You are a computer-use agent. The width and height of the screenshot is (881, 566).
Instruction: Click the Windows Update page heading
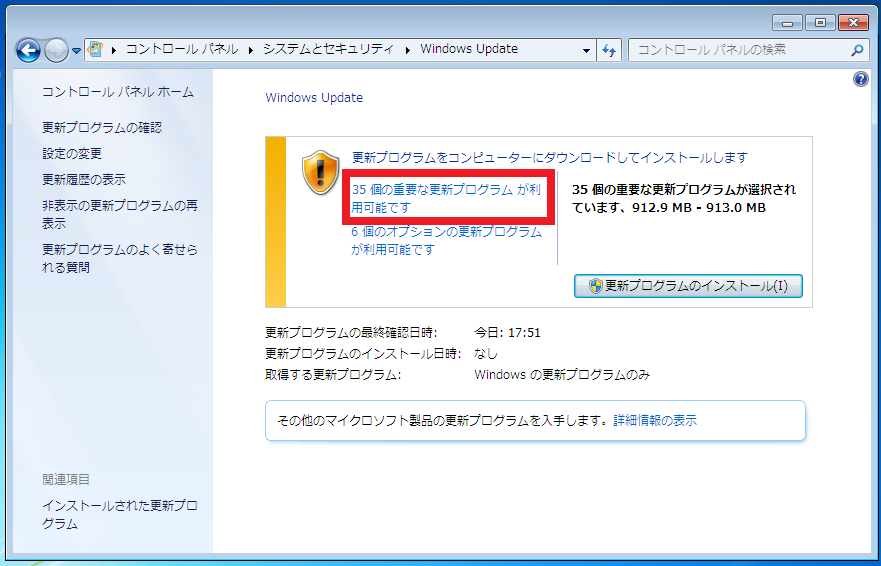tap(314, 98)
